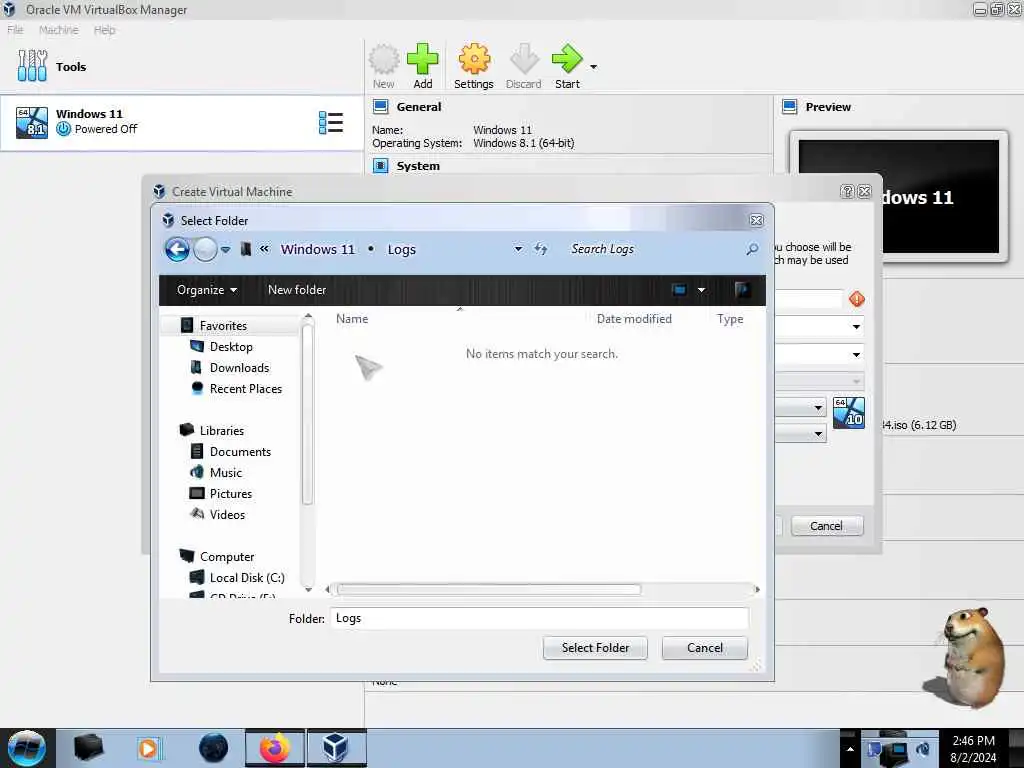Click the Logs breadcrumb segment
Image resolution: width=1024 pixels, height=768 pixels.
[402, 249]
